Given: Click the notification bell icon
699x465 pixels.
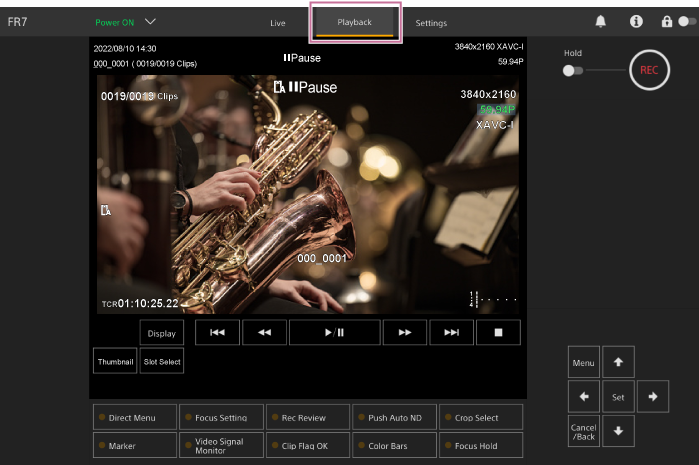Looking at the screenshot, I should (601, 21).
